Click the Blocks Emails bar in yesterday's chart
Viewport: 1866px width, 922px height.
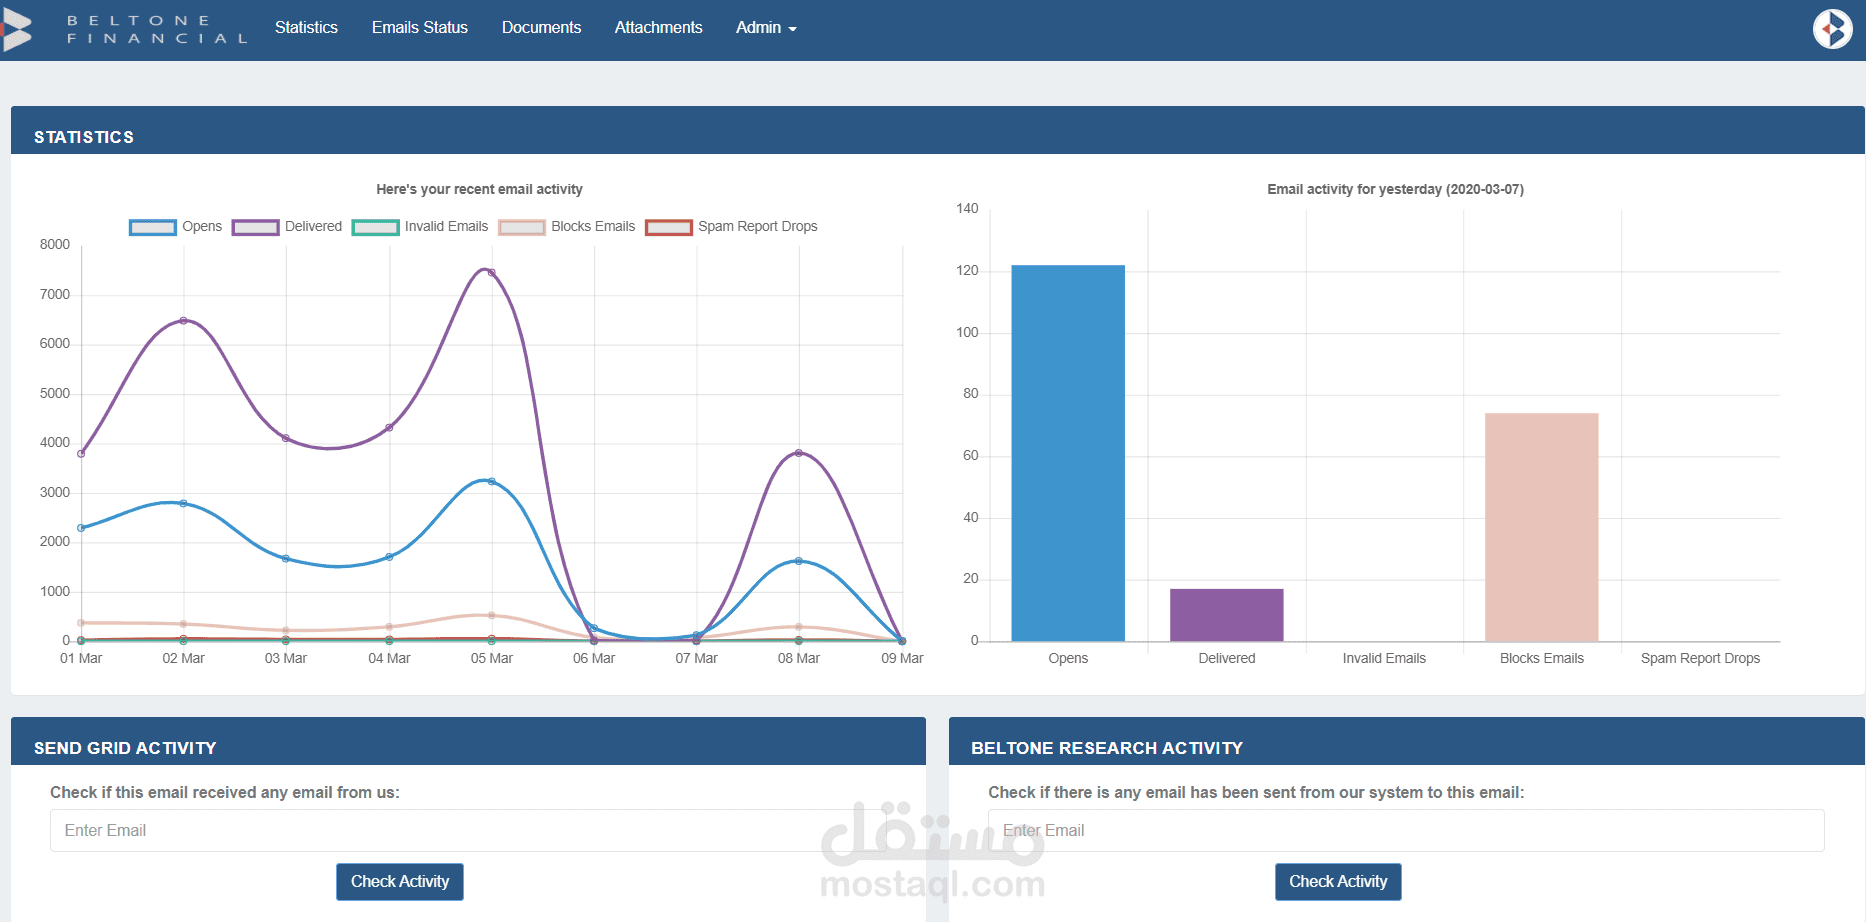tap(1541, 527)
